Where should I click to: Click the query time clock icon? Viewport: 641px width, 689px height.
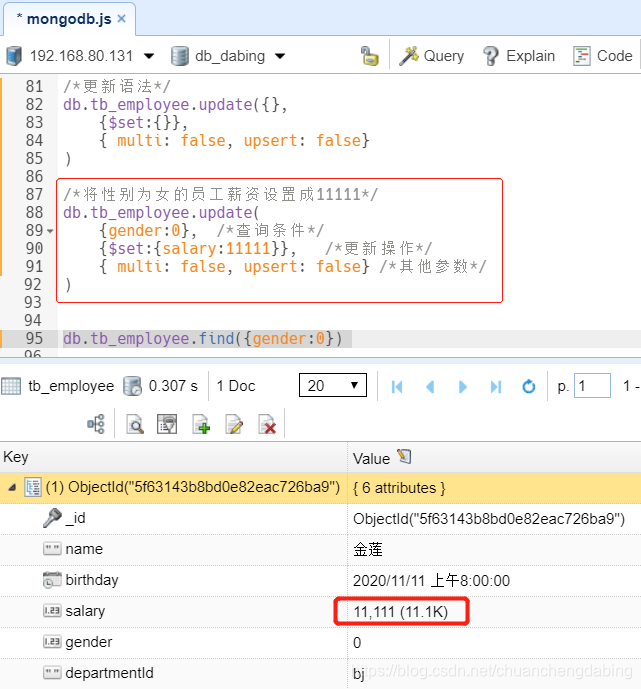click(132, 386)
